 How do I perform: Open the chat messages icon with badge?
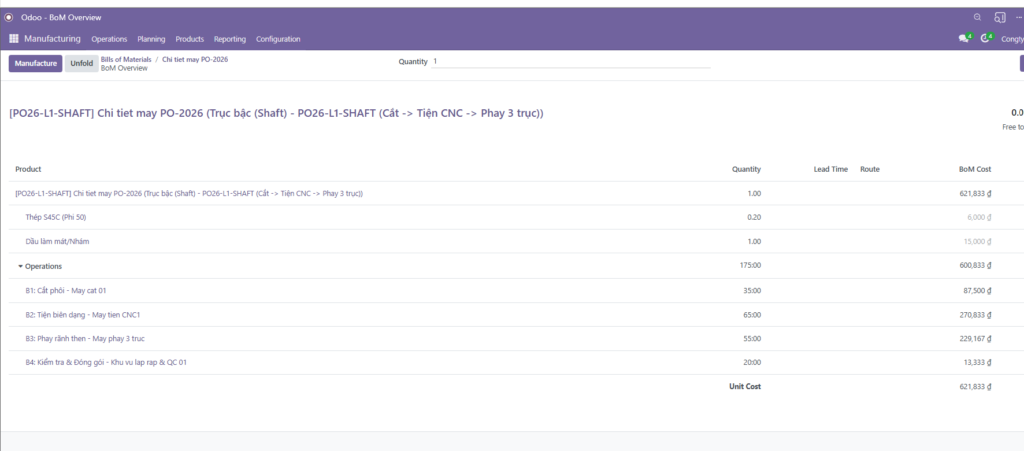coord(964,39)
